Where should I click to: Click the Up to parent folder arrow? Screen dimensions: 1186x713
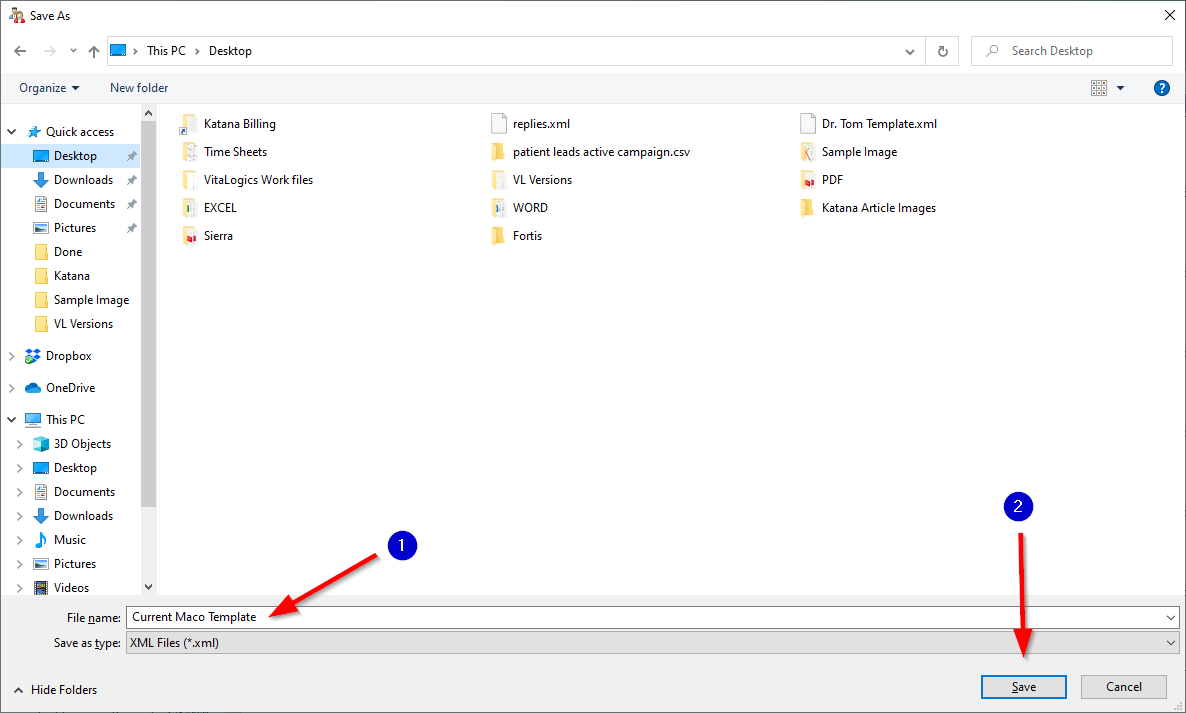94,51
